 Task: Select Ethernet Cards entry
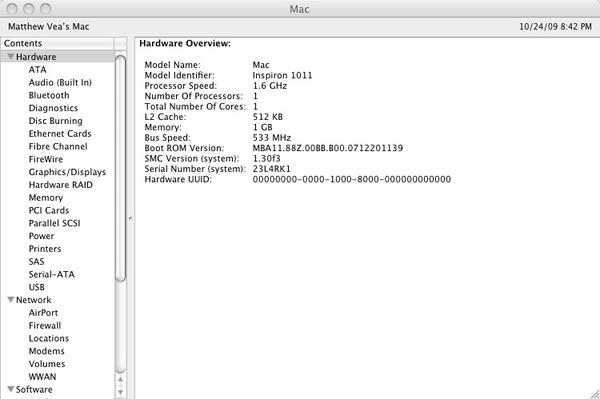[60, 134]
